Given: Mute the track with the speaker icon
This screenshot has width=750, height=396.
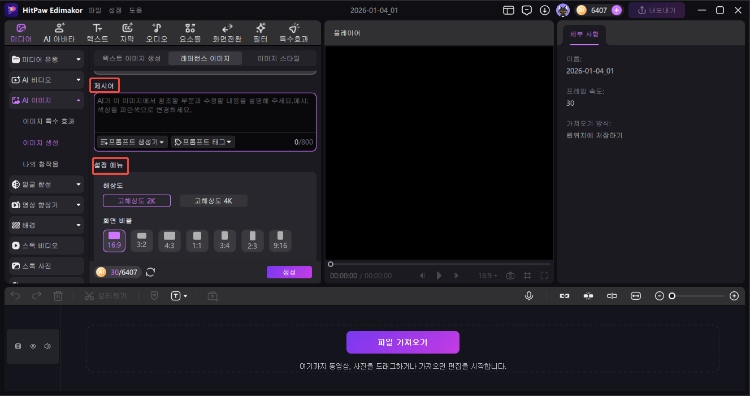Looking at the screenshot, I should pos(47,346).
